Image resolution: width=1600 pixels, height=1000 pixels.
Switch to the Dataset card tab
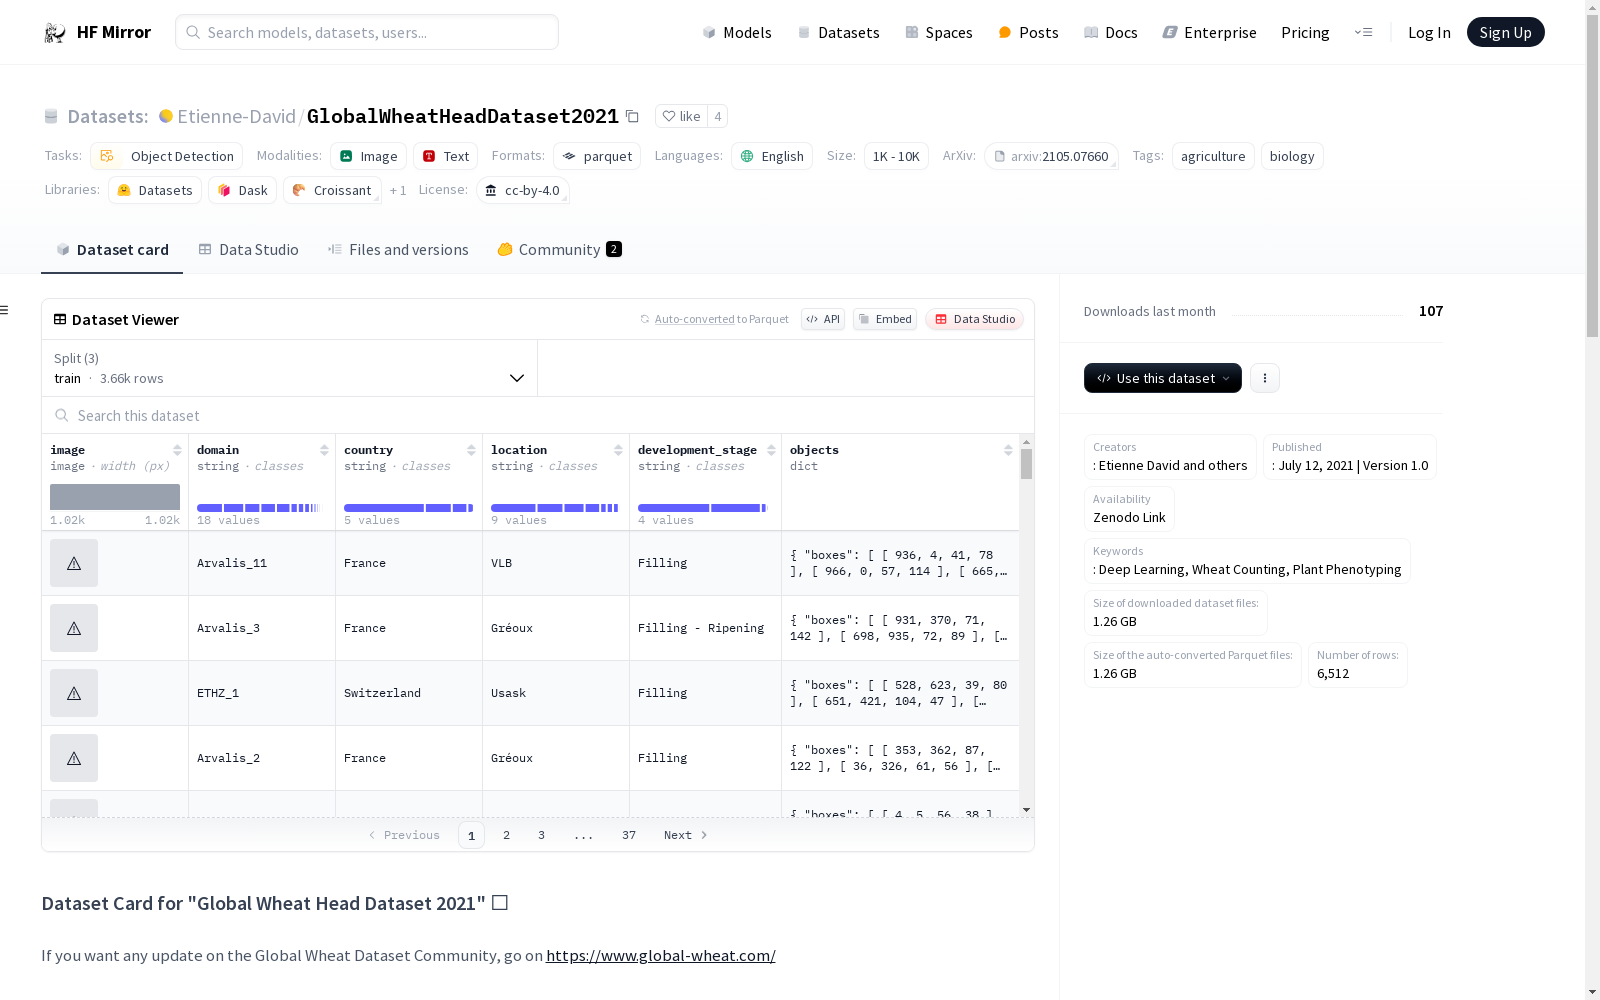coord(112,250)
